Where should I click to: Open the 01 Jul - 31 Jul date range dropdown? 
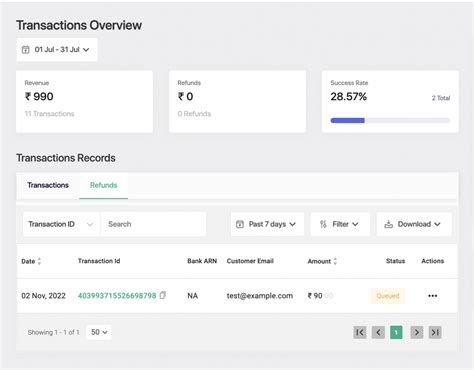tap(57, 50)
